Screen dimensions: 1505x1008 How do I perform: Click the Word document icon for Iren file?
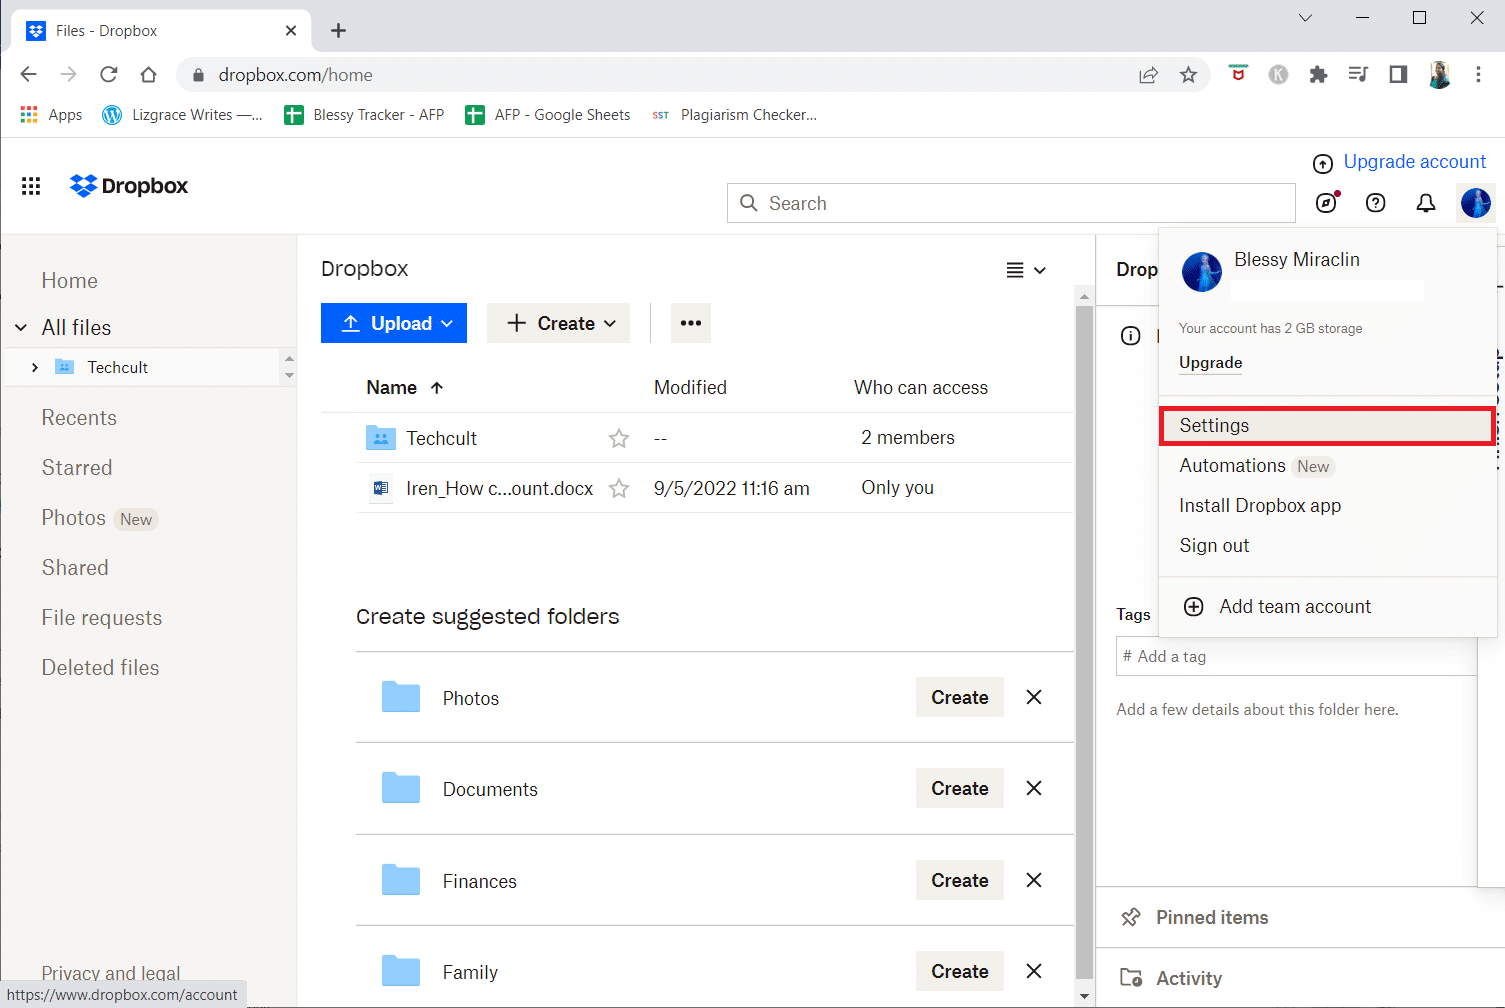(380, 488)
